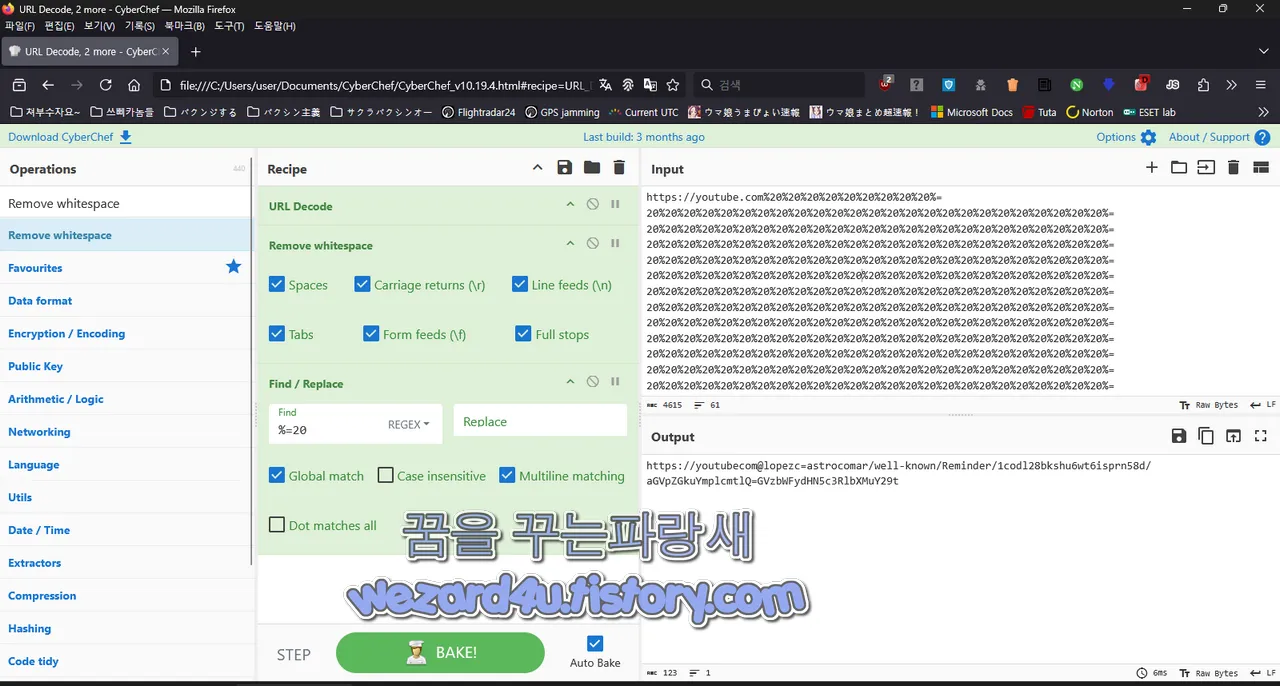The width and height of the screenshot is (1280, 686).
Task: Open the LF input line-ending selector
Action: 1263,405
